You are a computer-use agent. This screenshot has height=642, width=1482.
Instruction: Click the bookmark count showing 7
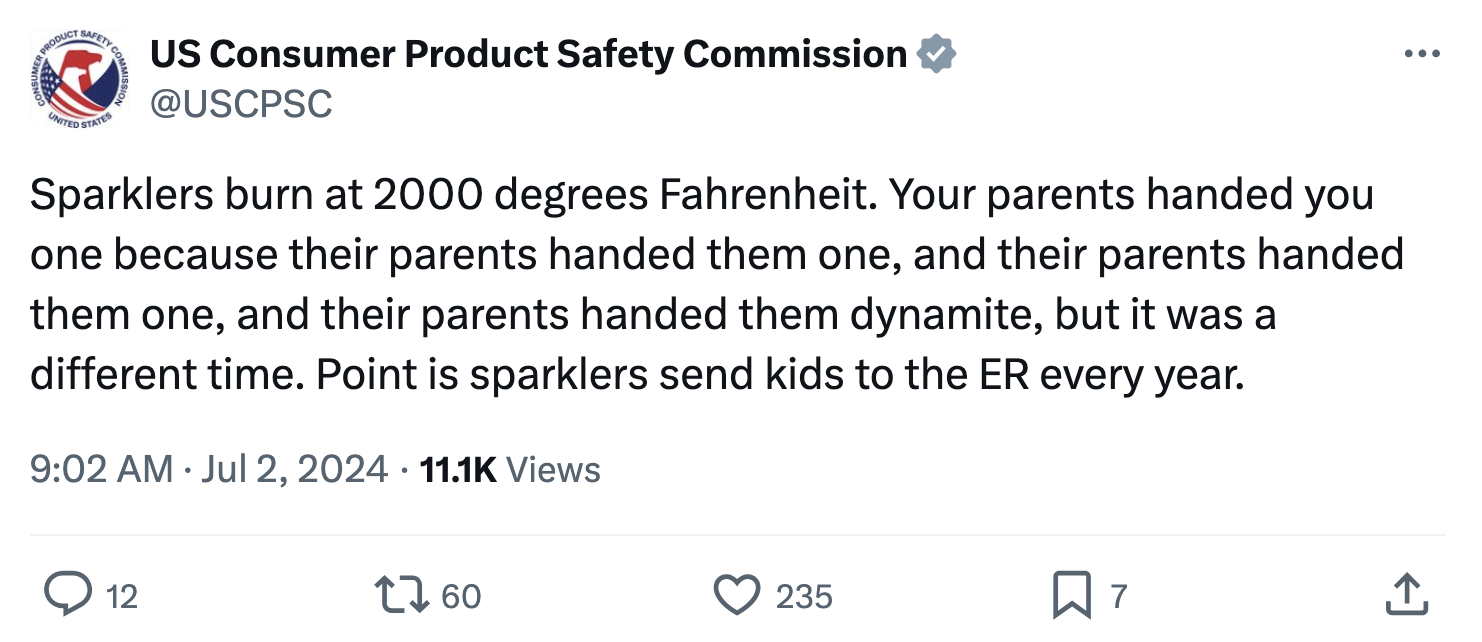click(1119, 597)
